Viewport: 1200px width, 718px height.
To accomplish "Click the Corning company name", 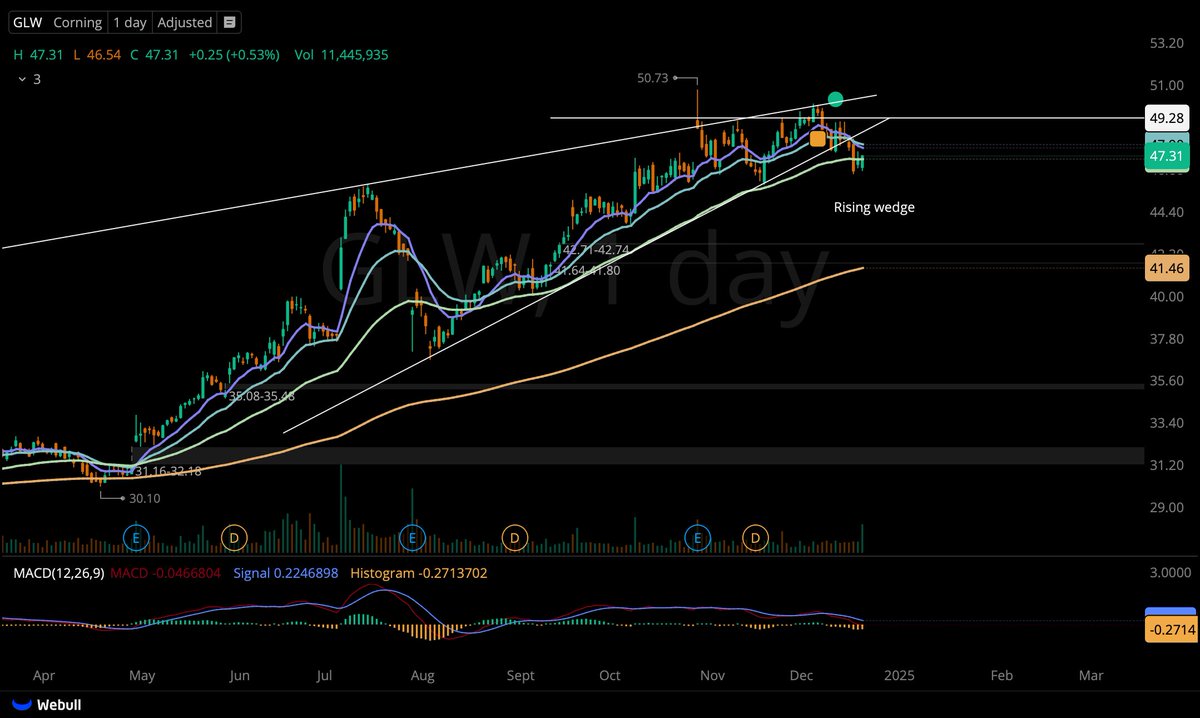I will coord(77,22).
